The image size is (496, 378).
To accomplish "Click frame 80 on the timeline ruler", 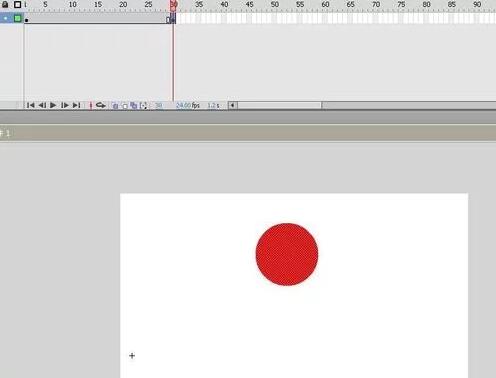I will pyautogui.click(x=426, y=5).
